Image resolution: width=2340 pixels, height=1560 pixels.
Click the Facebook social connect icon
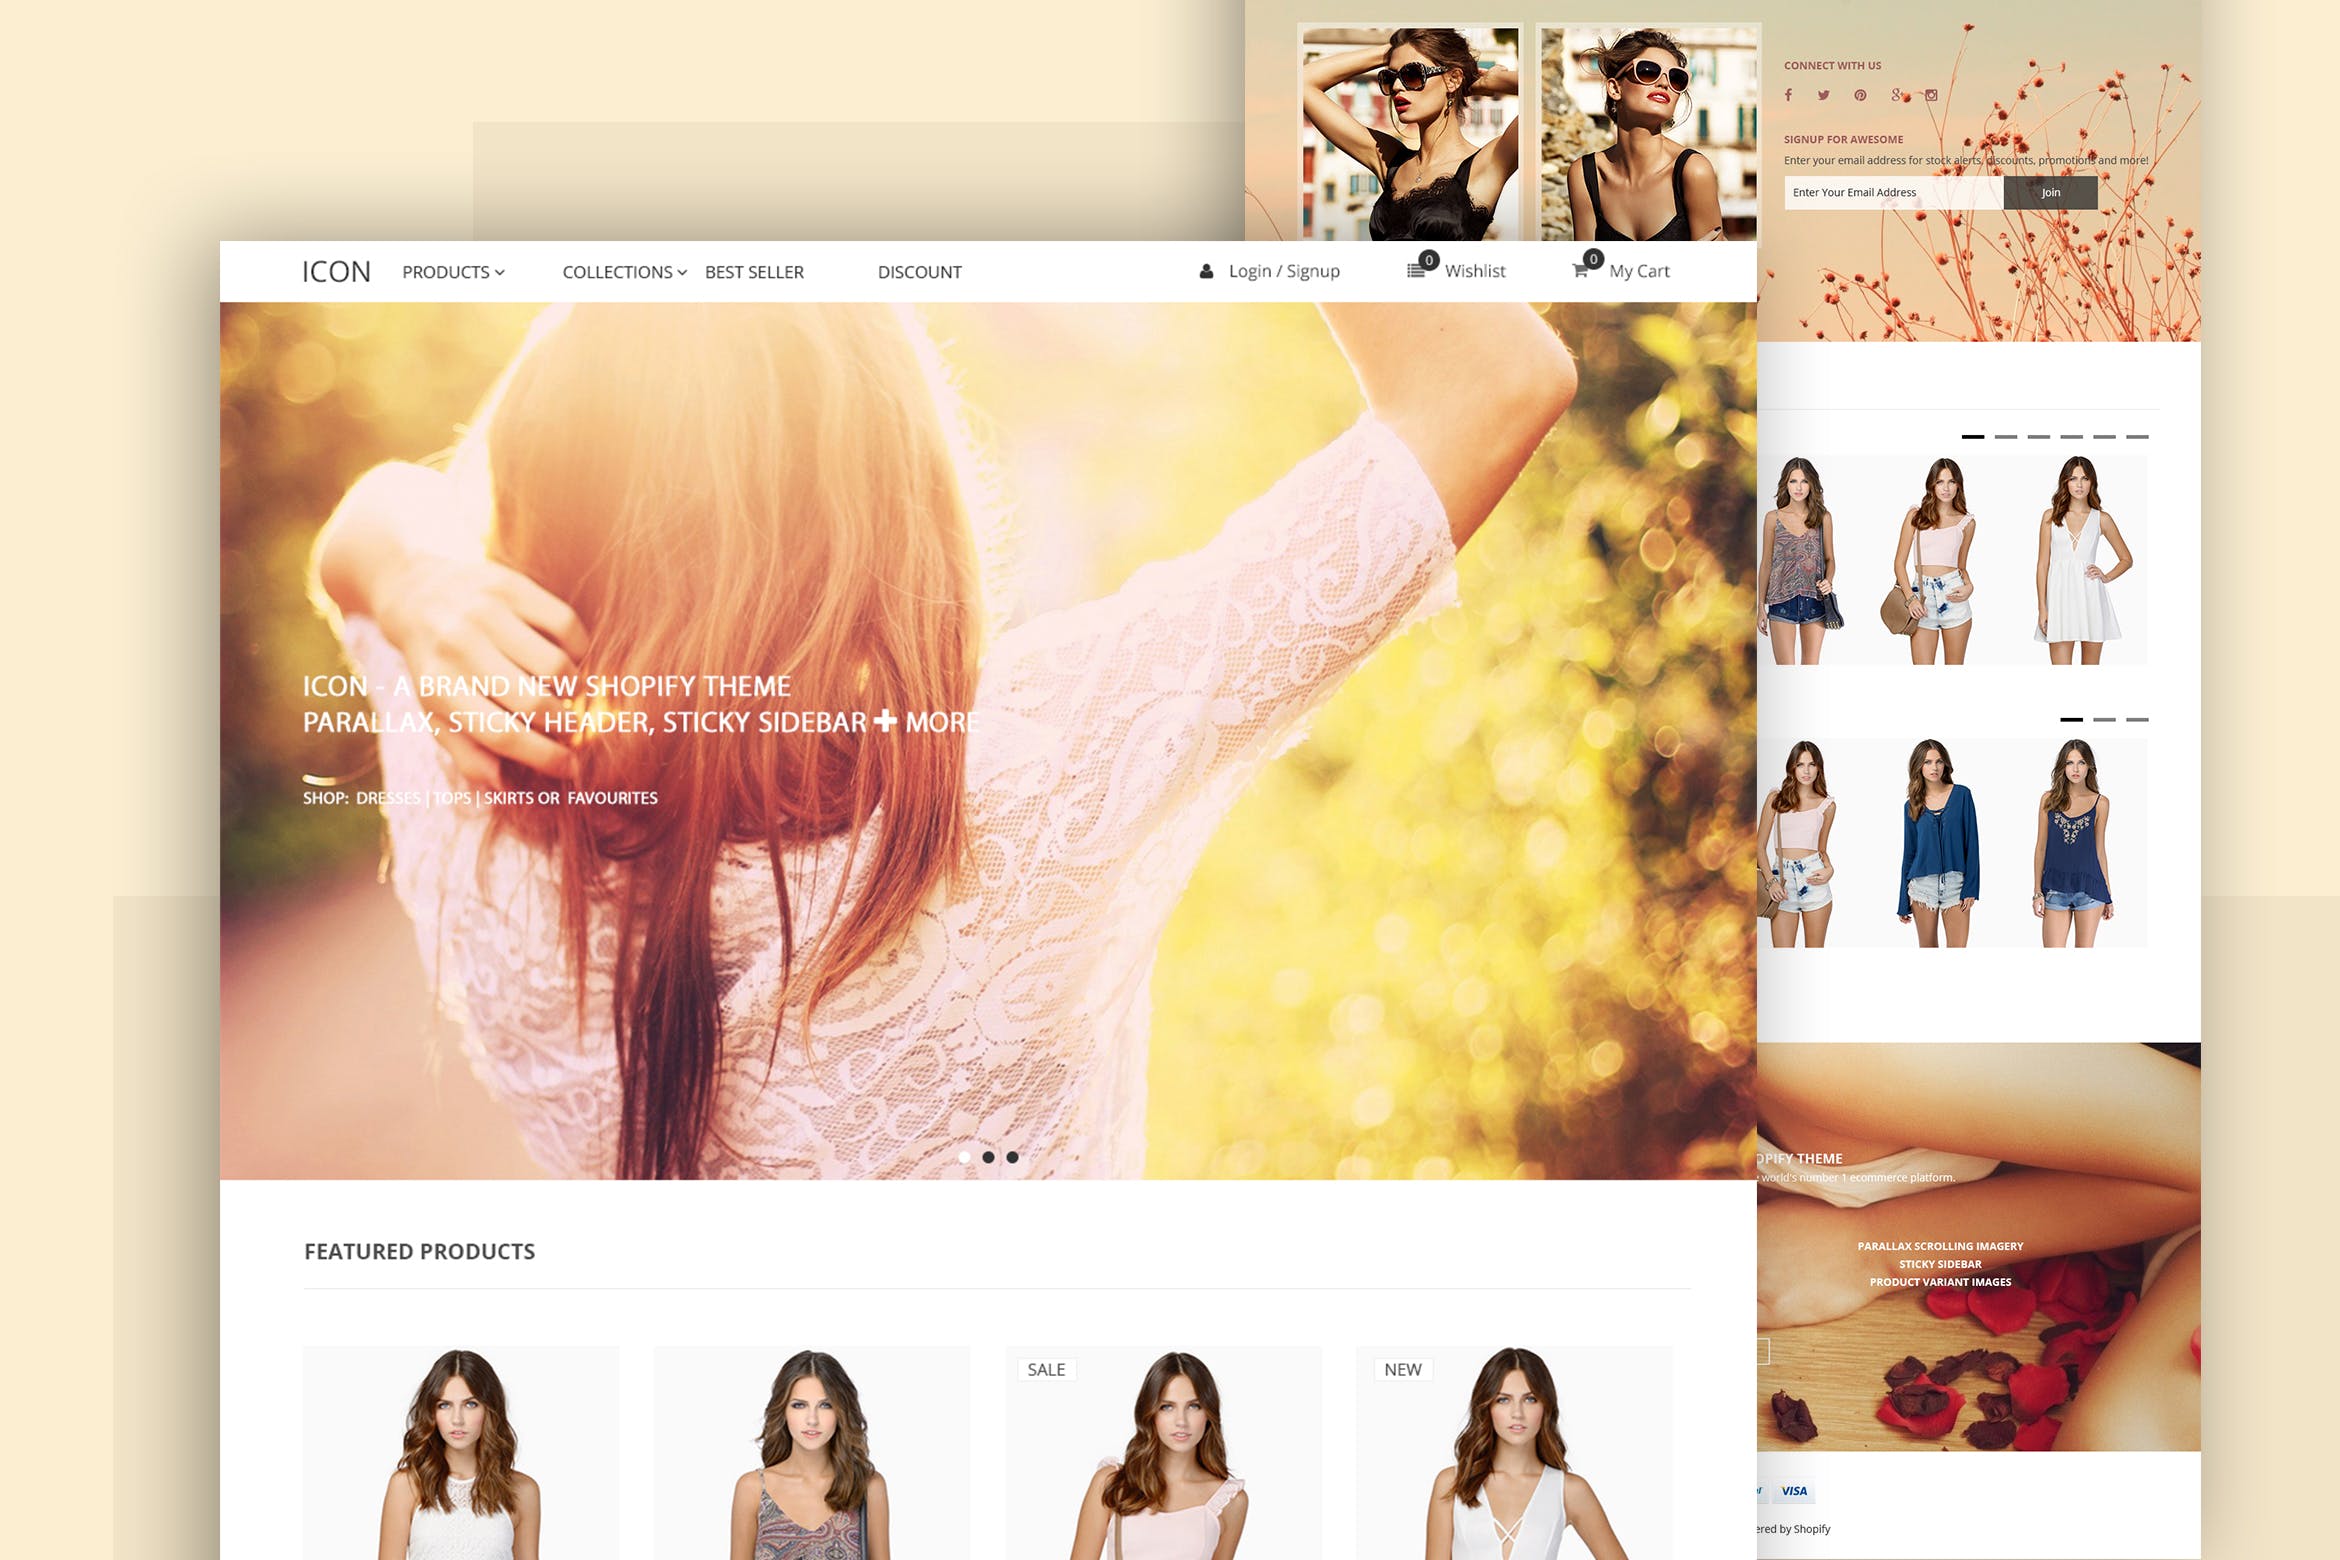click(1788, 94)
